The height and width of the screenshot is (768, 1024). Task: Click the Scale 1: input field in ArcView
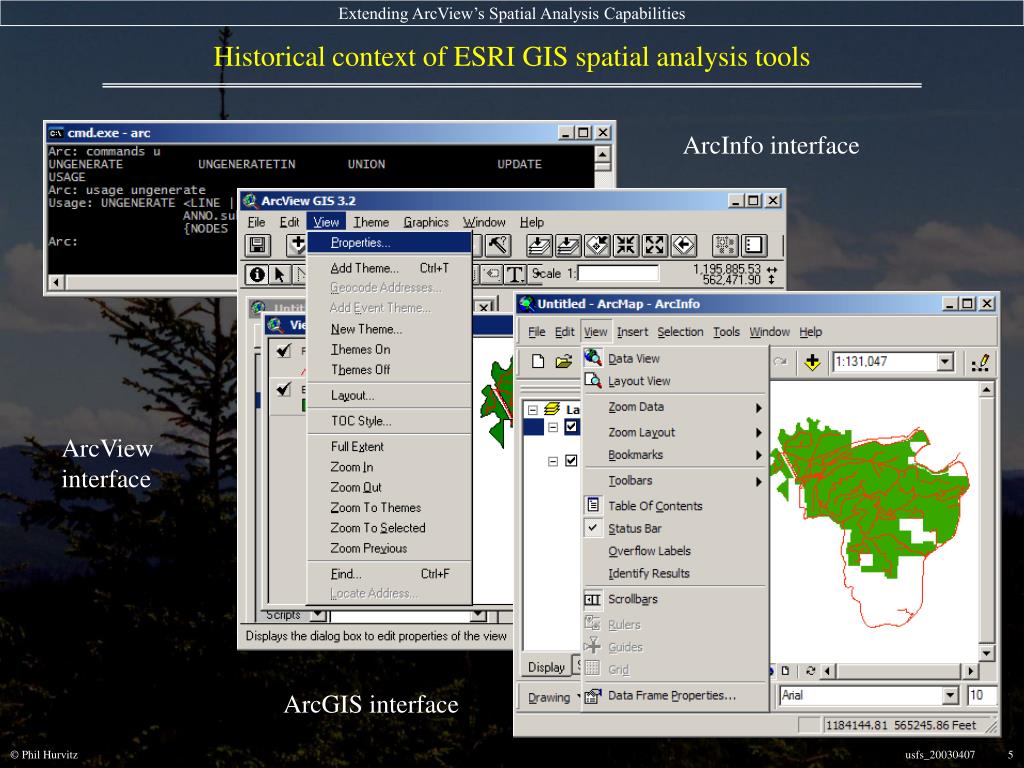coord(618,273)
